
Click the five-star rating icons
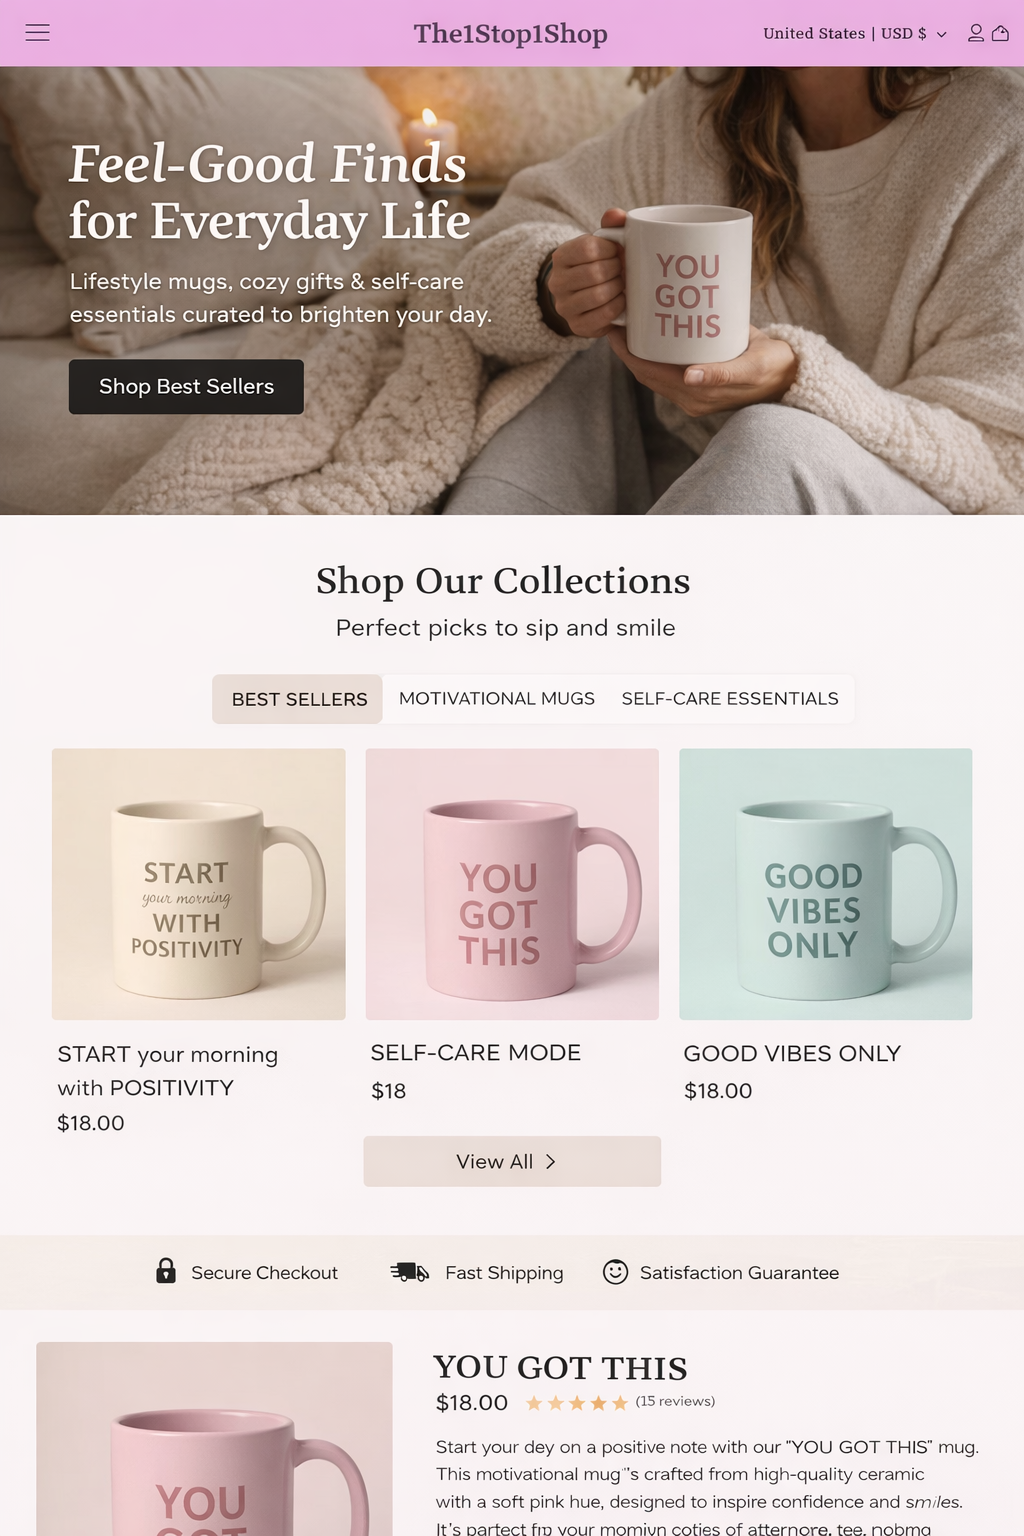point(577,1403)
